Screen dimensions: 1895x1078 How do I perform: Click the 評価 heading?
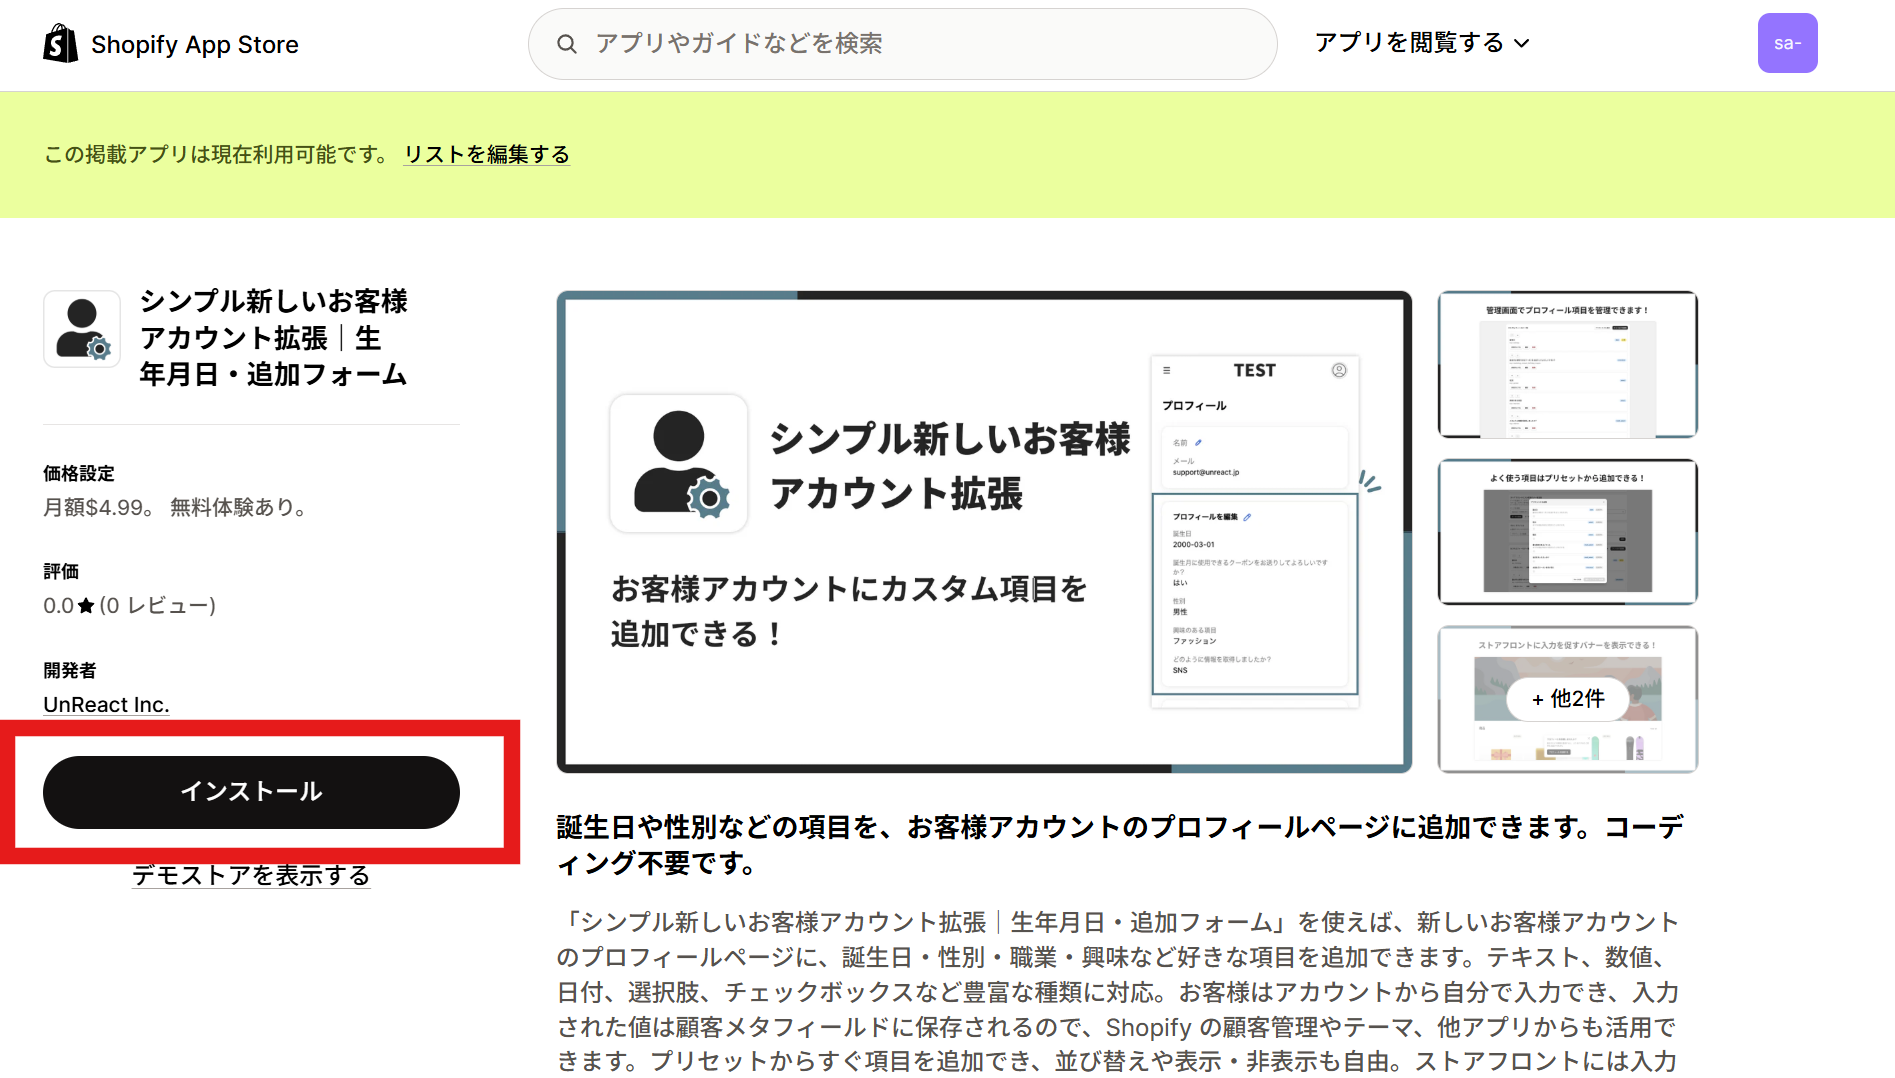(x=61, y=571)
